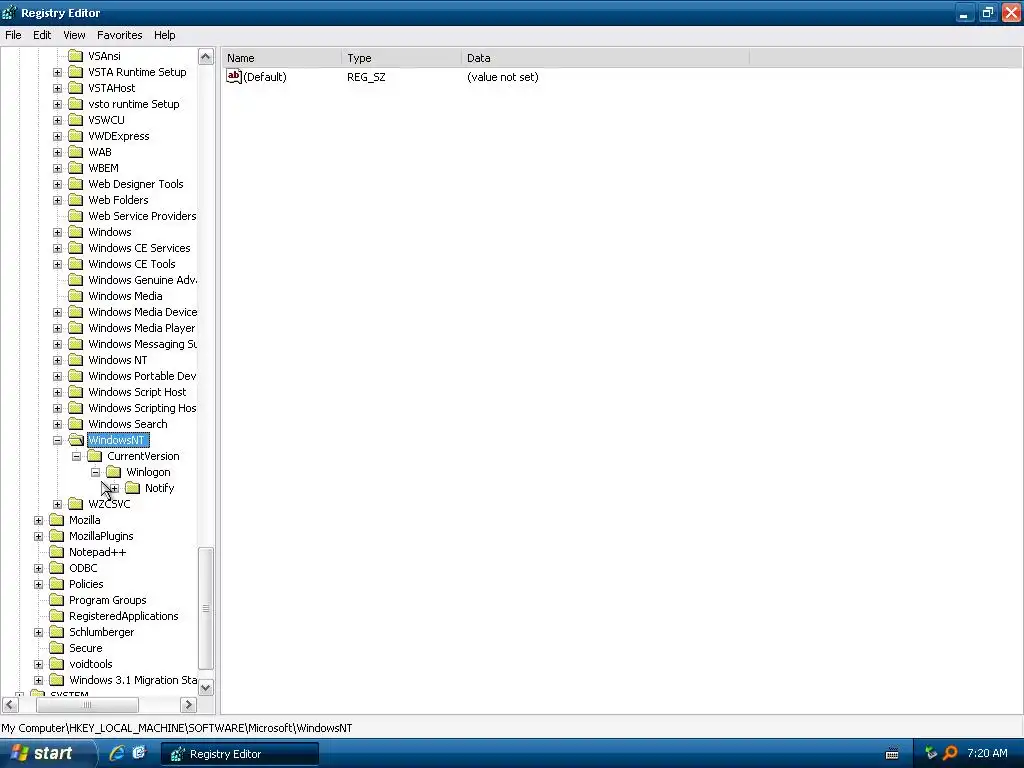Expand the Windows NT key
This screenshot has height=768, width=1024.
(x=57, y=360)
